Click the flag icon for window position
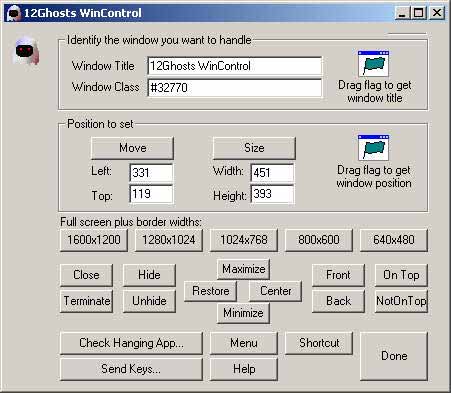451x393 pixels. click(373, 148)
